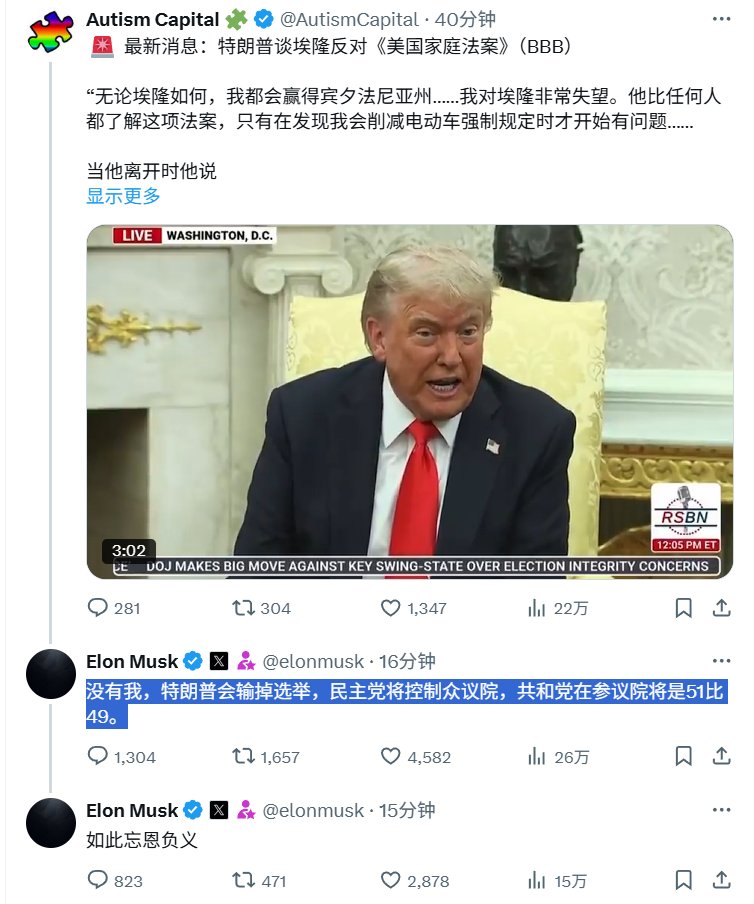This screenshot has height=904, width=754.
Task: View analytics for the 22万 views post
Action: click(x=536, y=608)
